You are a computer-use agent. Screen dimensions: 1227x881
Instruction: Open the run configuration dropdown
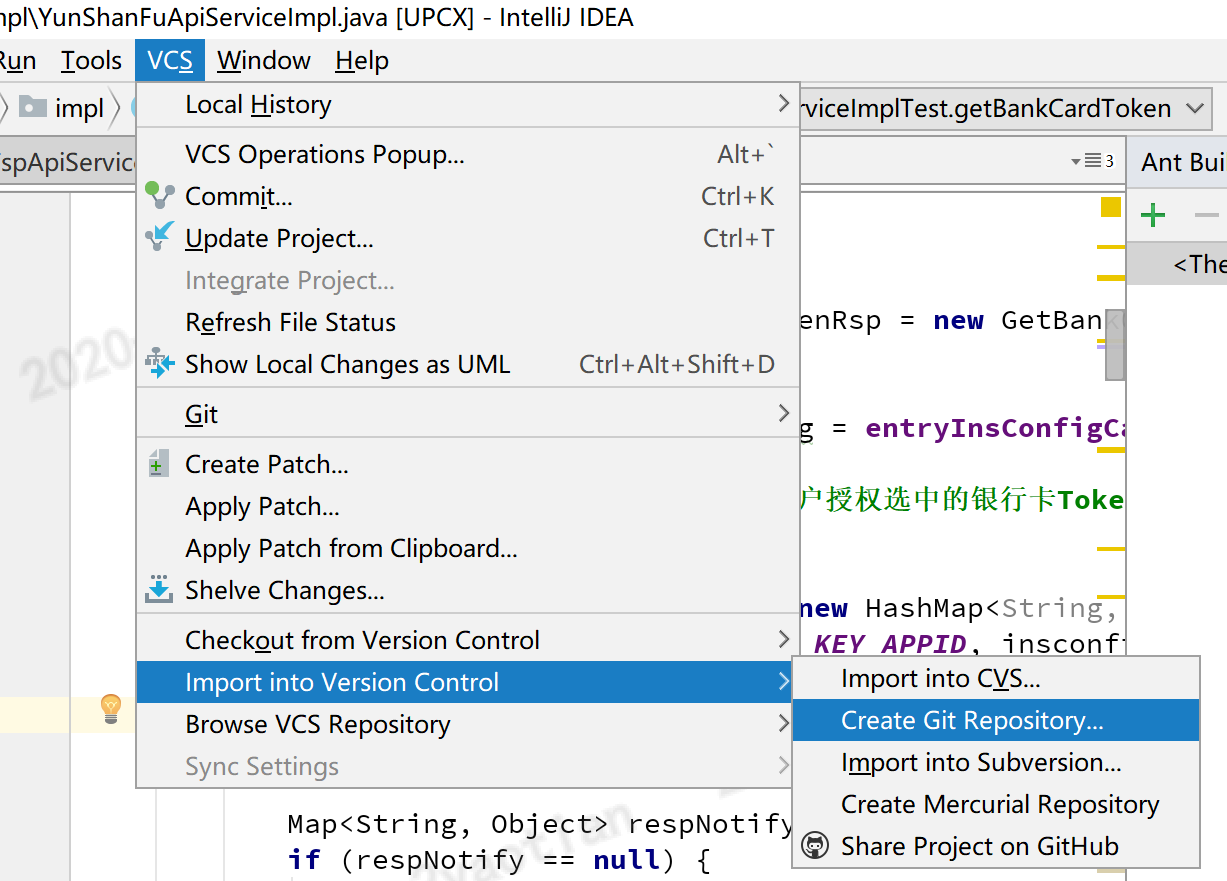(1194, 108)
